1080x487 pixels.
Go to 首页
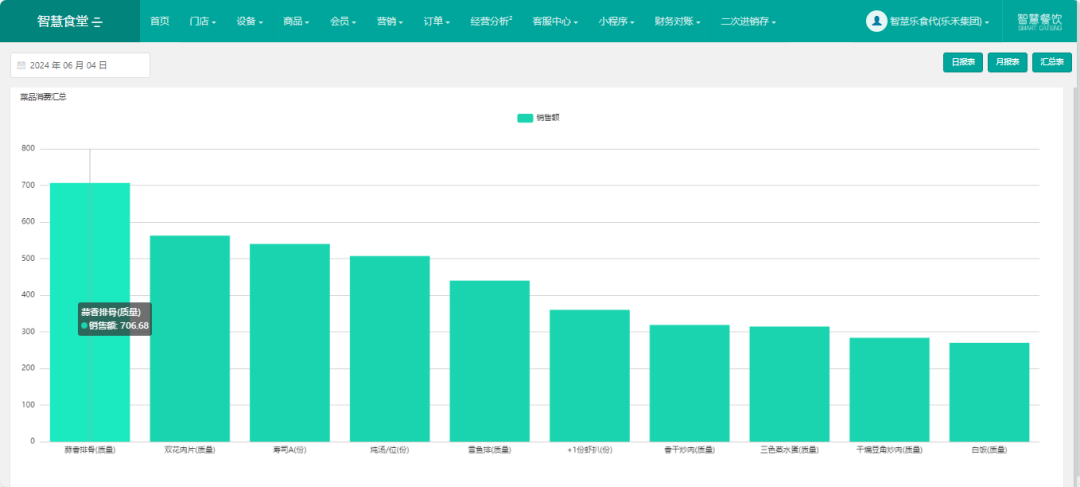tap(160, 21)
